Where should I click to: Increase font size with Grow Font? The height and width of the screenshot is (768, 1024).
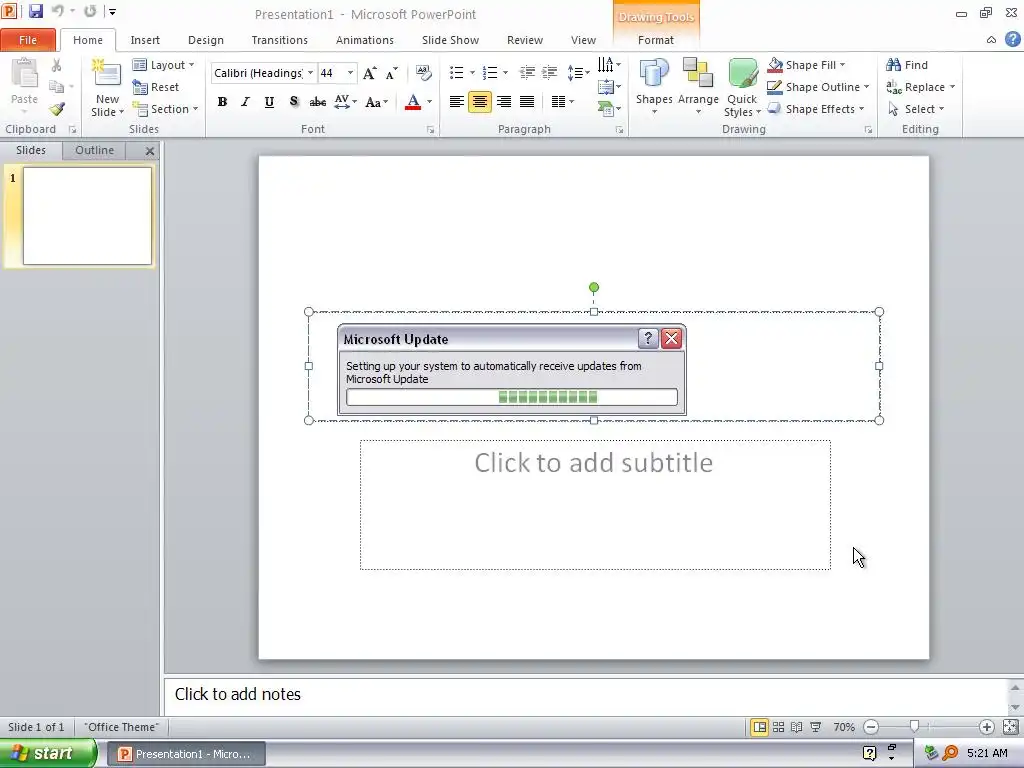[369, 73]
